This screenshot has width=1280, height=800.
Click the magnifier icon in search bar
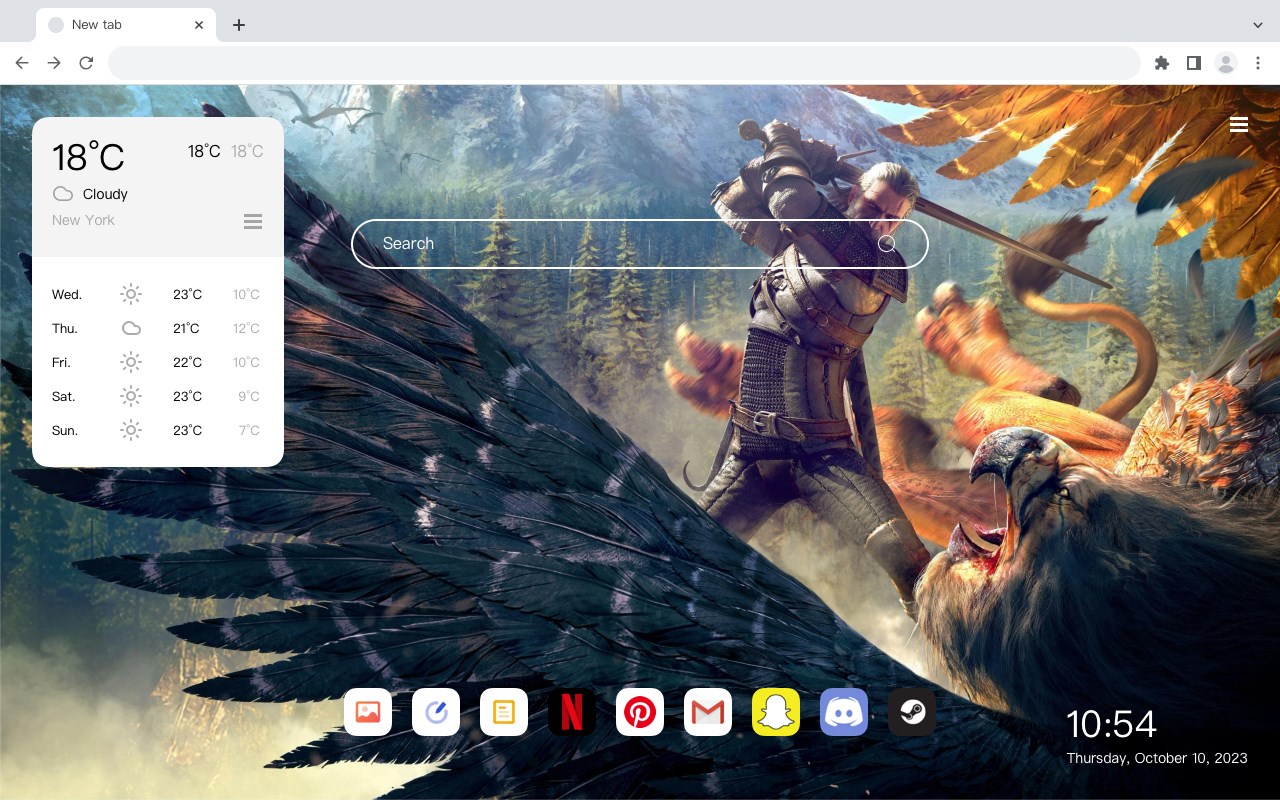click(x=887, y=244)
